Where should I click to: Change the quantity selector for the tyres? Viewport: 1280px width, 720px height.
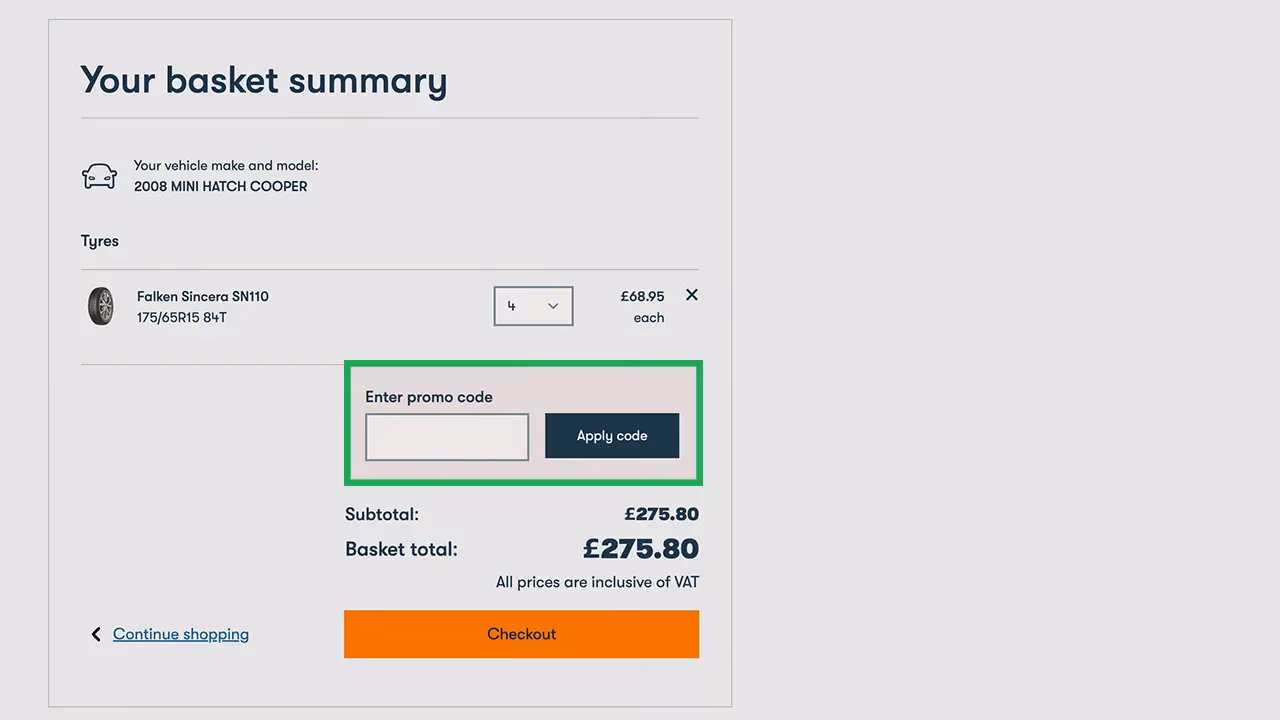click(x=533, y=306)
